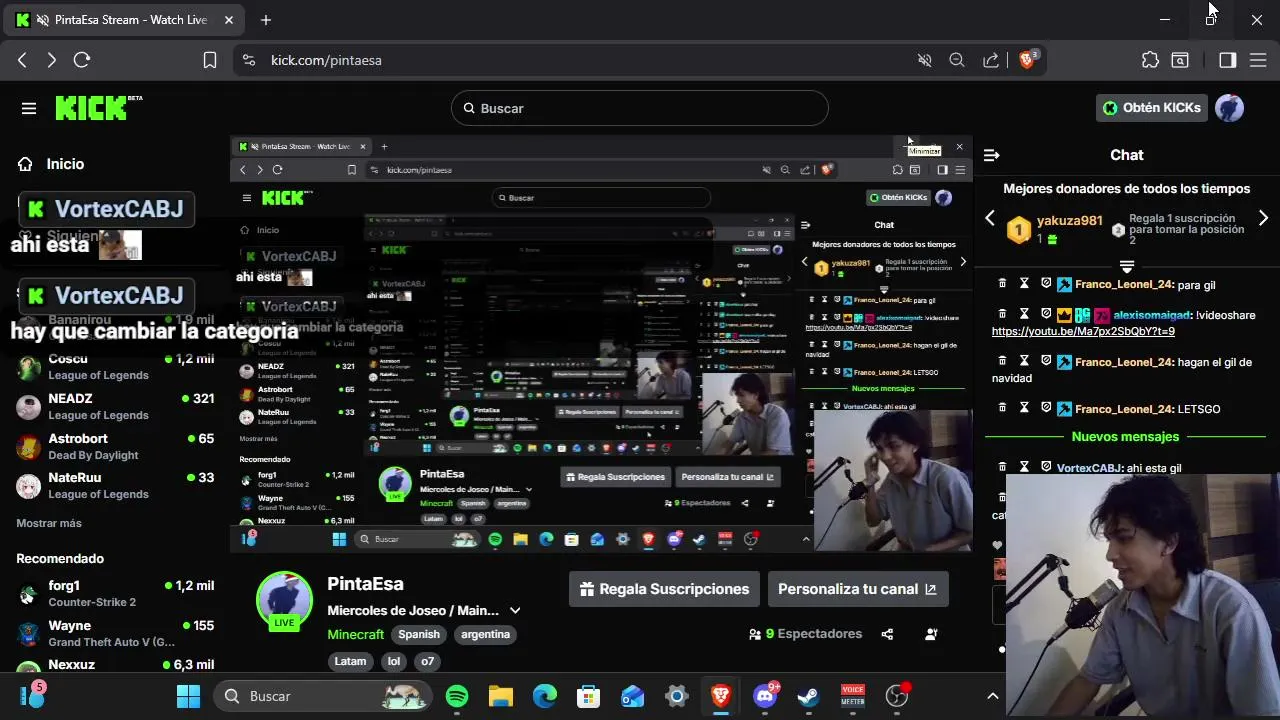Delete alexisomaigad's !videoshare message
This screenshot has width=1280, height=720.
tap(1002, 314)
